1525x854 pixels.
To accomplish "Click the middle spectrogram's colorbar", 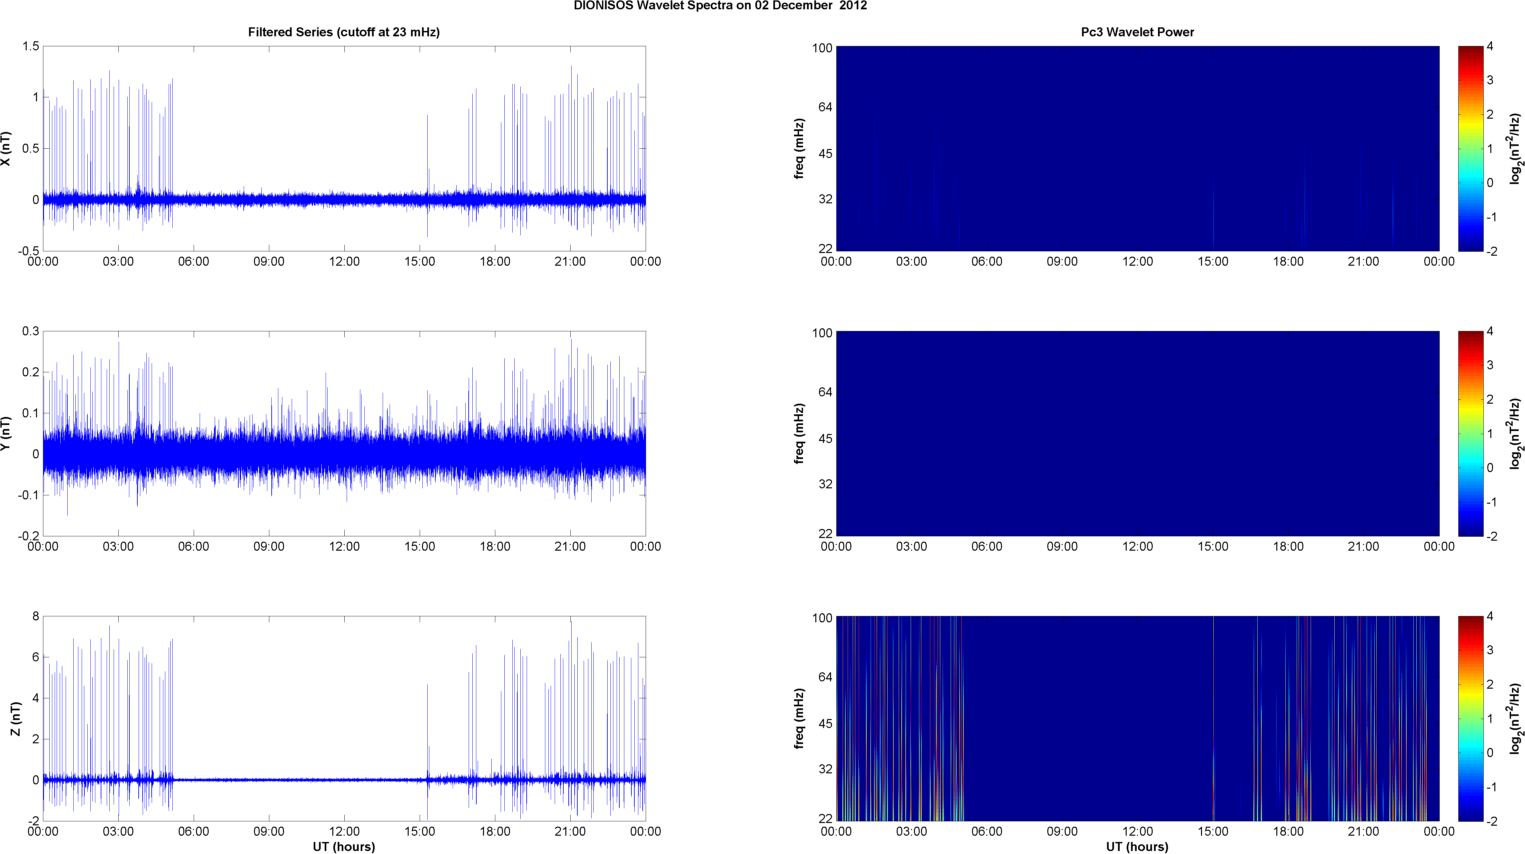I will [x=1470, y=433].
